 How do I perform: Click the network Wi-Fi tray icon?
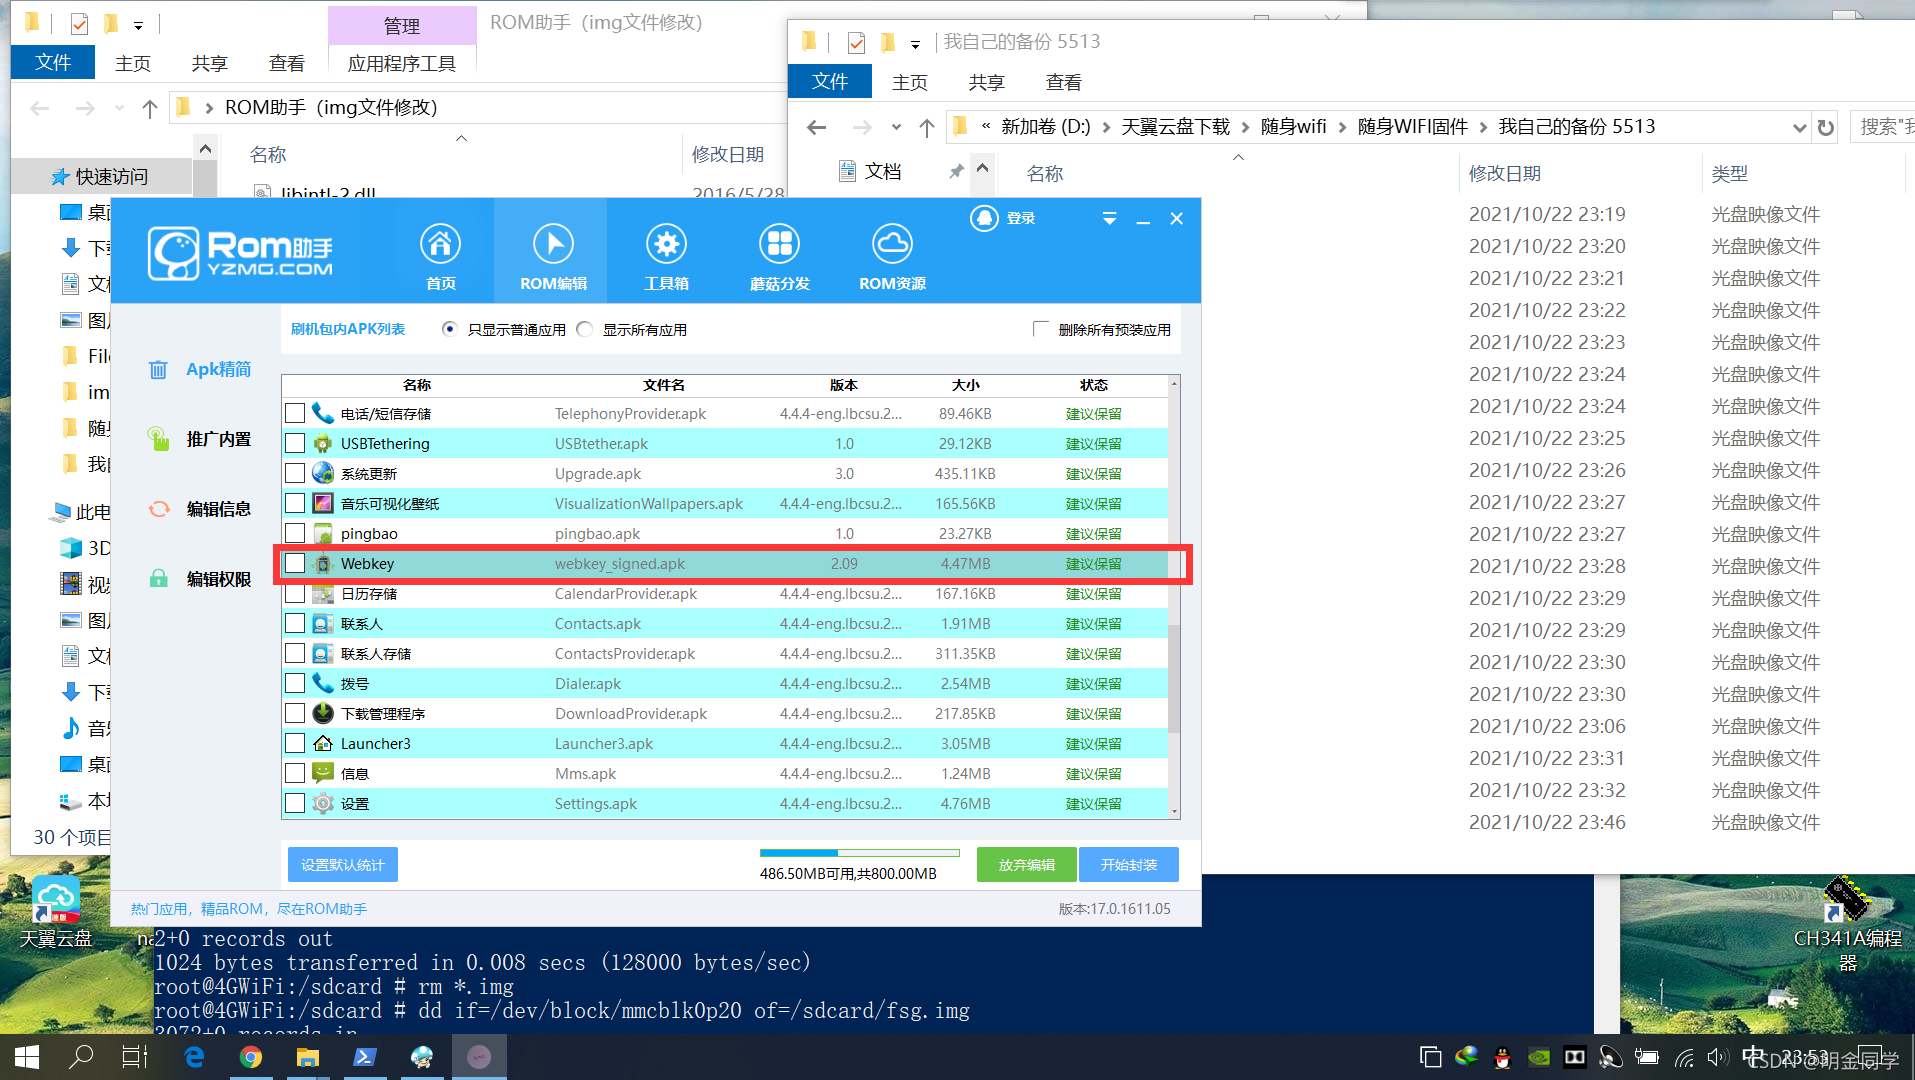pos(1685,1057)
